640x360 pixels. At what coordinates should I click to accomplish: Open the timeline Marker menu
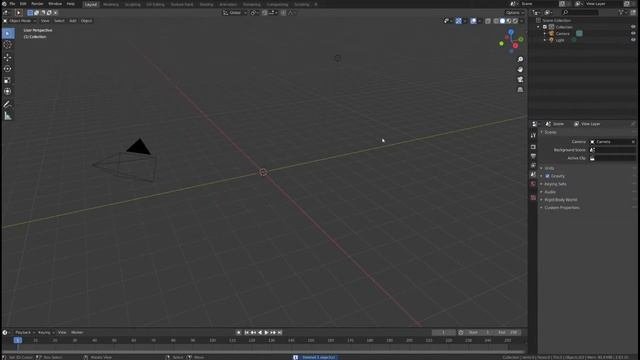tap(77, 333)
